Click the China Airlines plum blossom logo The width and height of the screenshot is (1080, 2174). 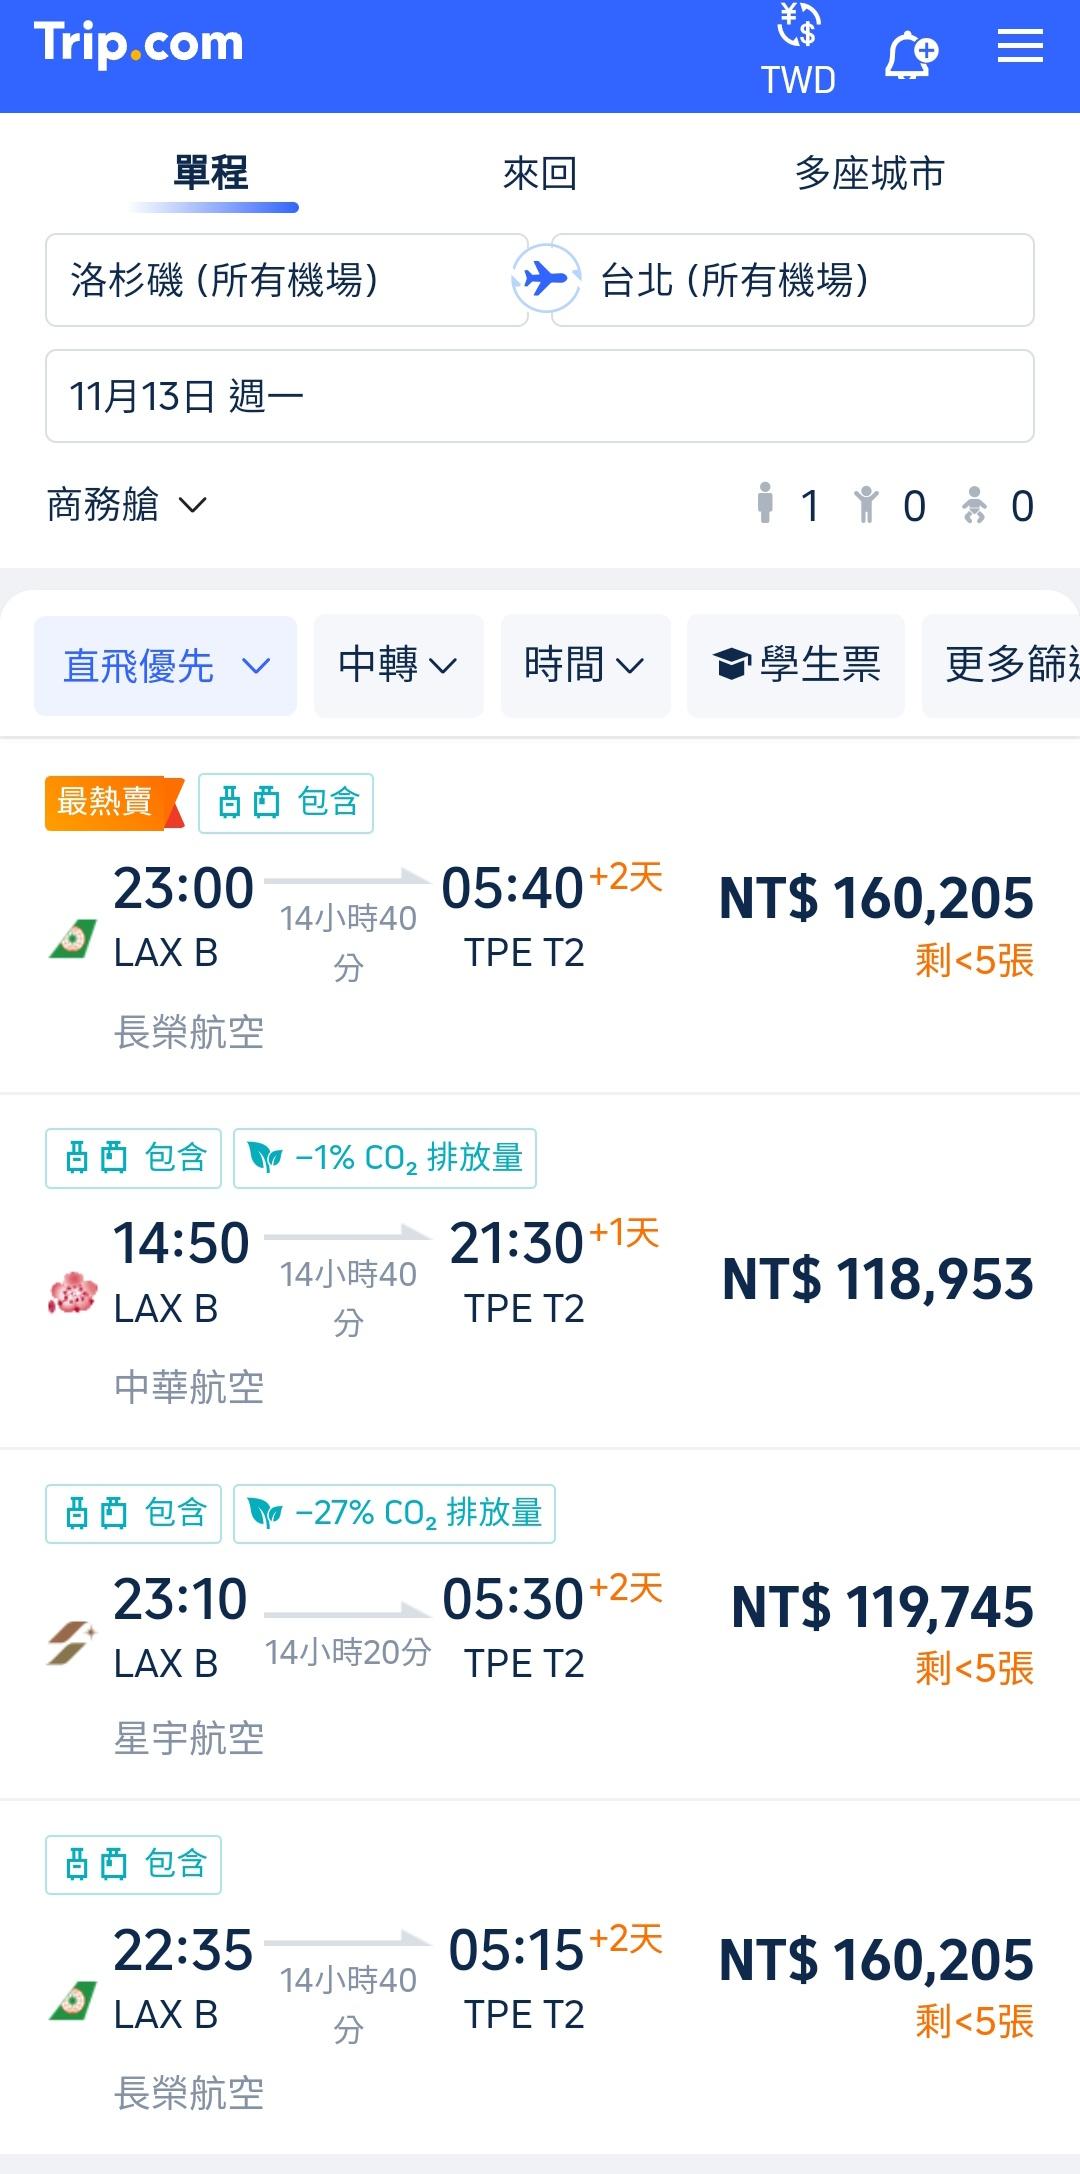coord(73,1292)
